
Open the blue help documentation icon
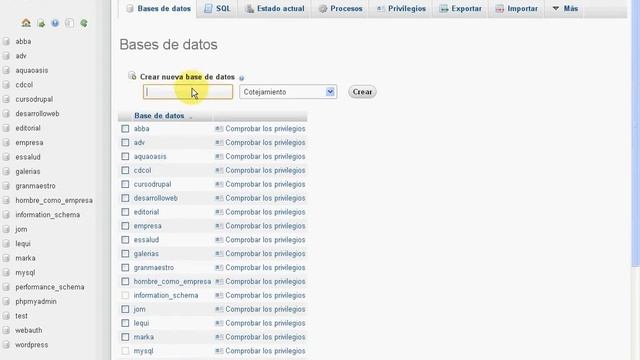pos(55,23)
